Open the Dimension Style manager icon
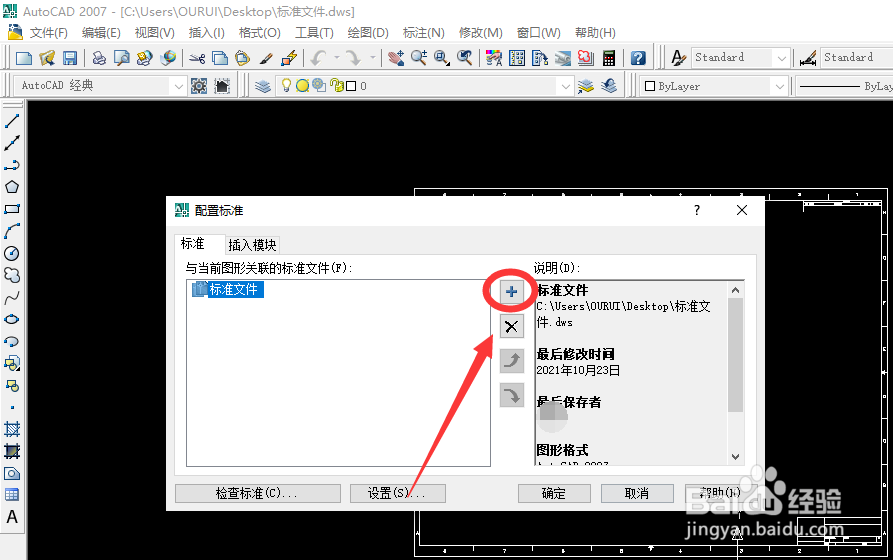 coord(808,58)
